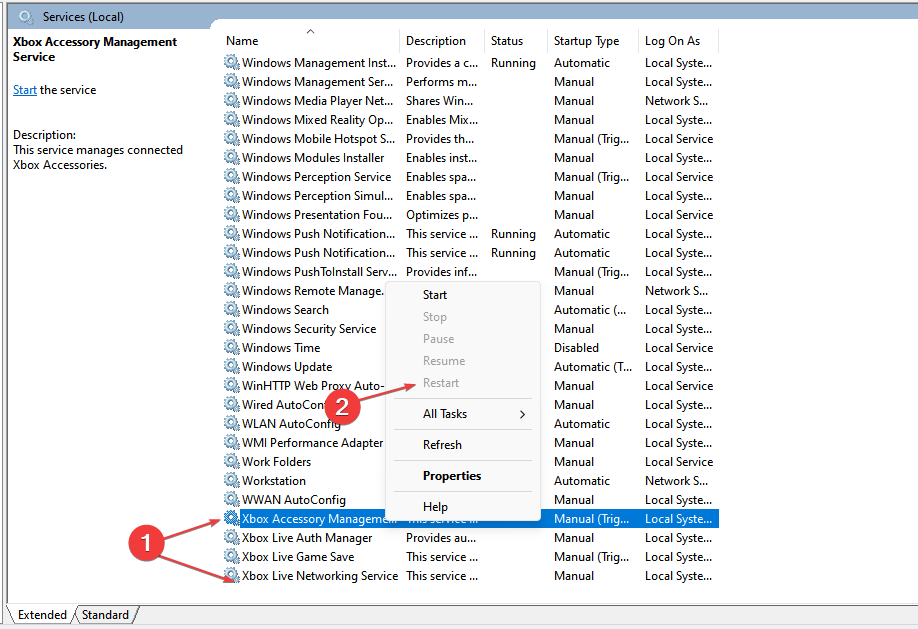Click the 'Shares Win...' description cell

pos(440,101)
